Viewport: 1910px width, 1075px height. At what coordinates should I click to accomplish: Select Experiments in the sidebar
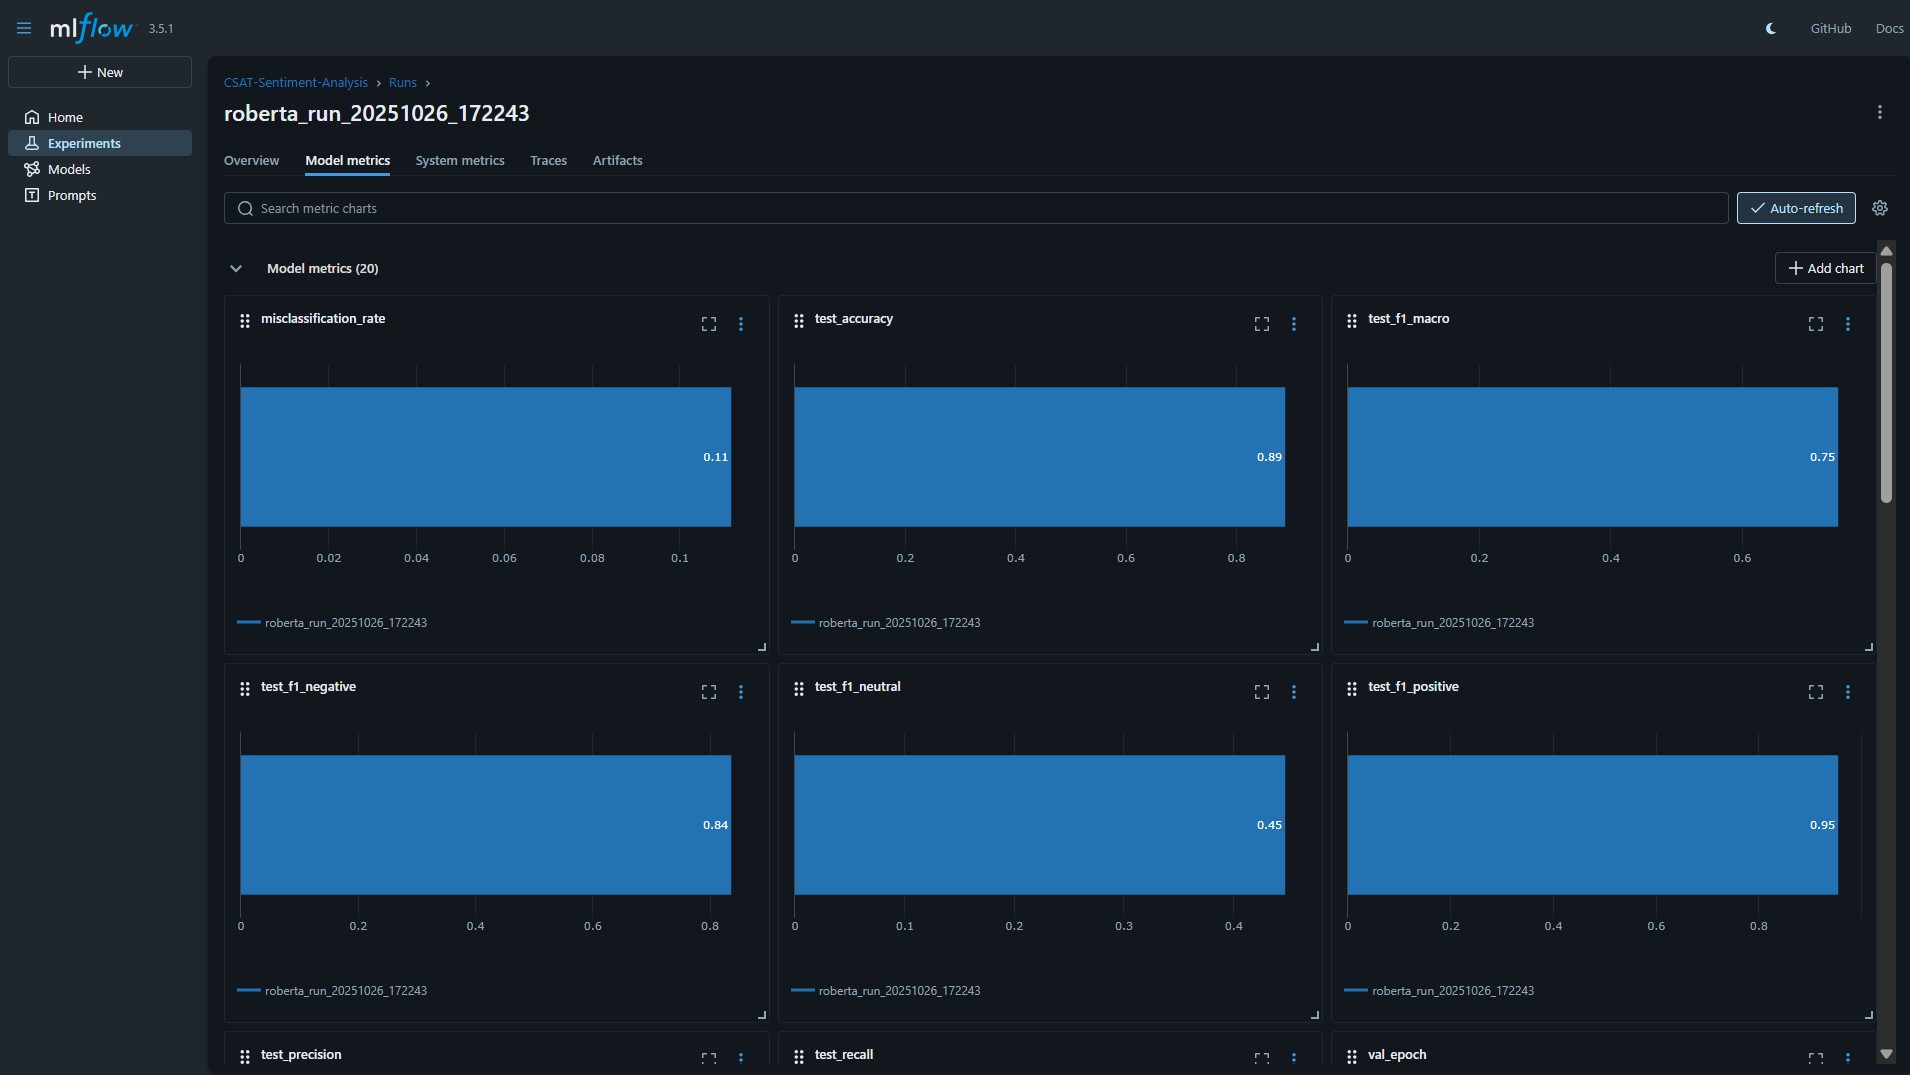(x=85, y=143)
